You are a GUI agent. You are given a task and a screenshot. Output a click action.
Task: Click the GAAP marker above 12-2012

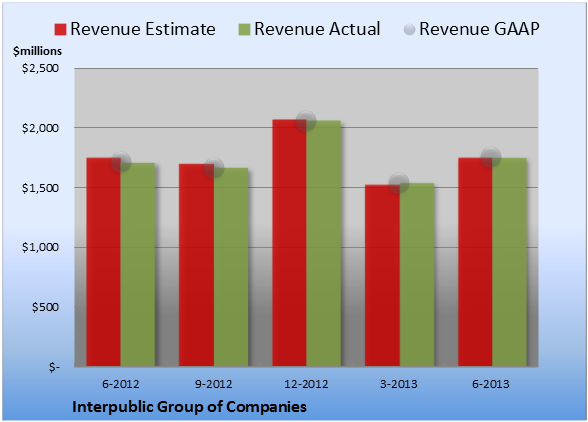[x=306, y=121]
